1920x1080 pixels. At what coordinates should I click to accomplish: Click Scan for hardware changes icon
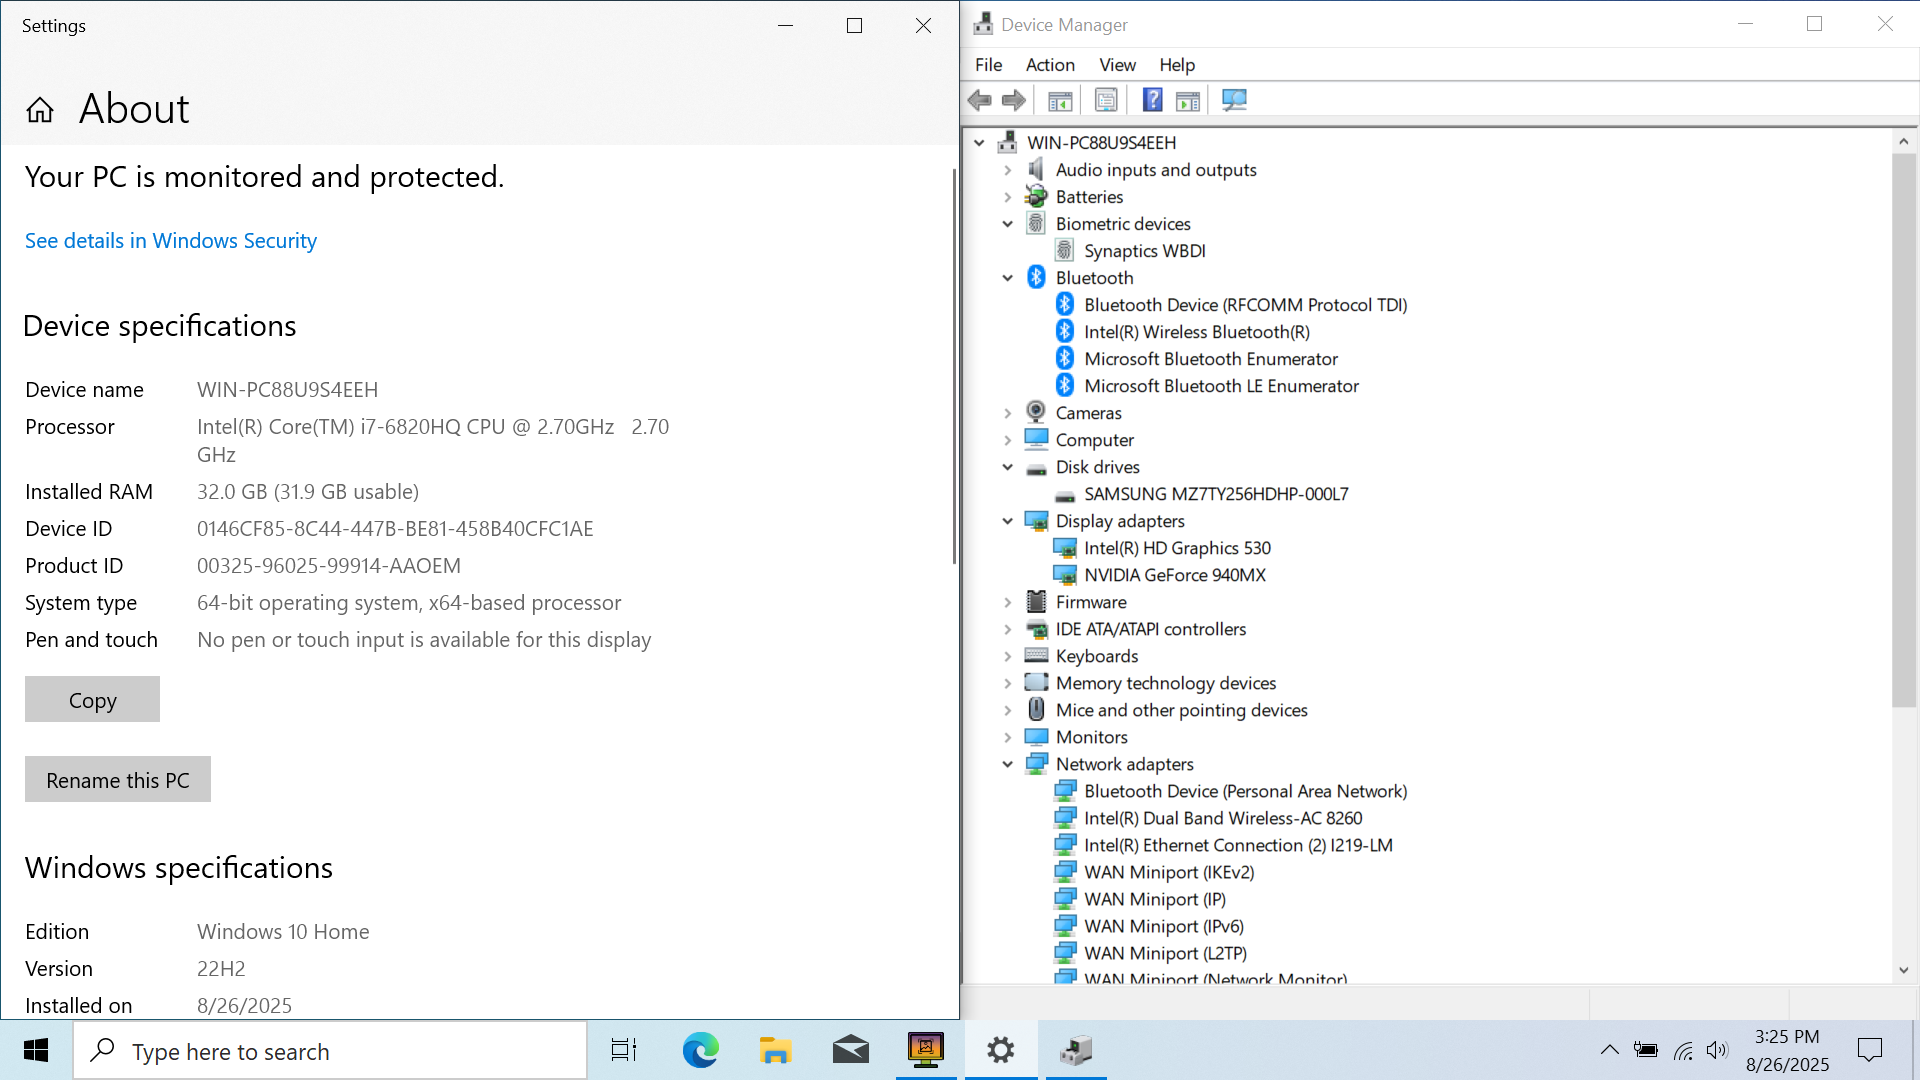point(1235,100)
